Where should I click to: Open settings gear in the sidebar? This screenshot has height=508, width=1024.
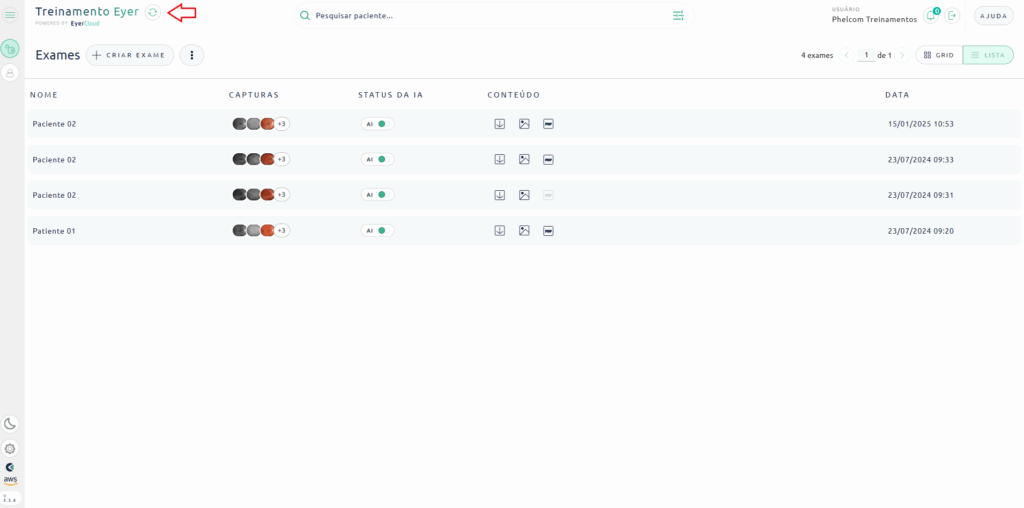coord(10,449)
